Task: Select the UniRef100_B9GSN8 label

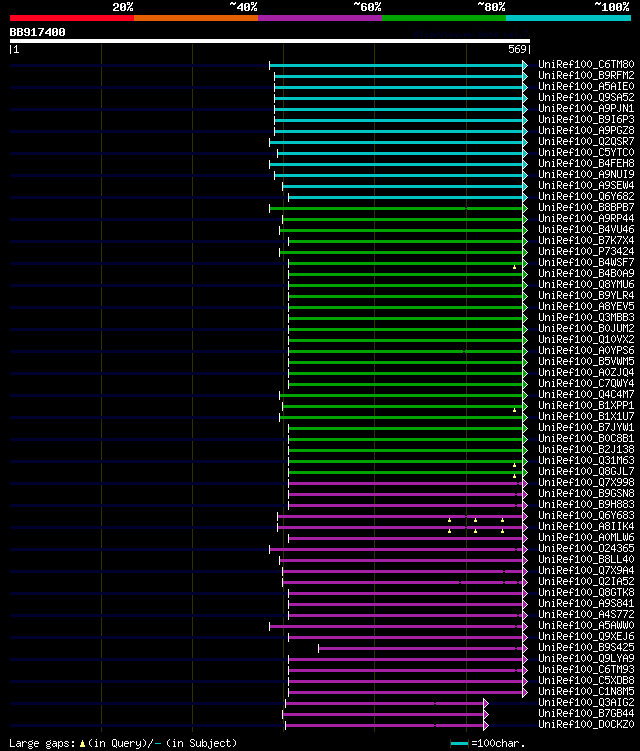Action: (586, 494)
